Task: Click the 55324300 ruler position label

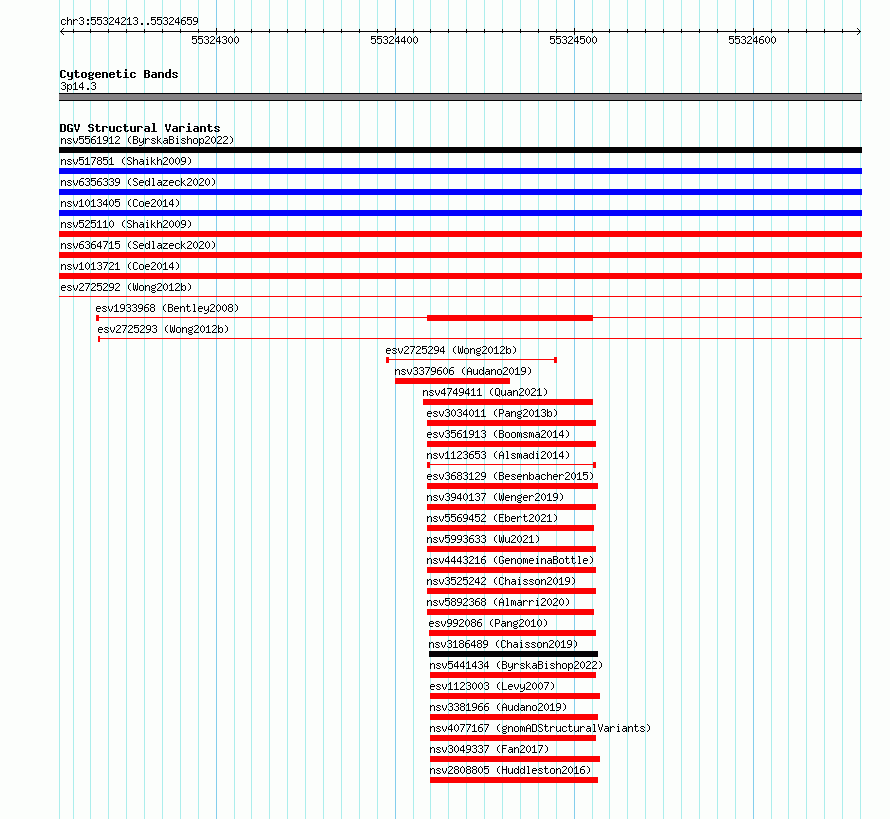Action: [215, 40]
